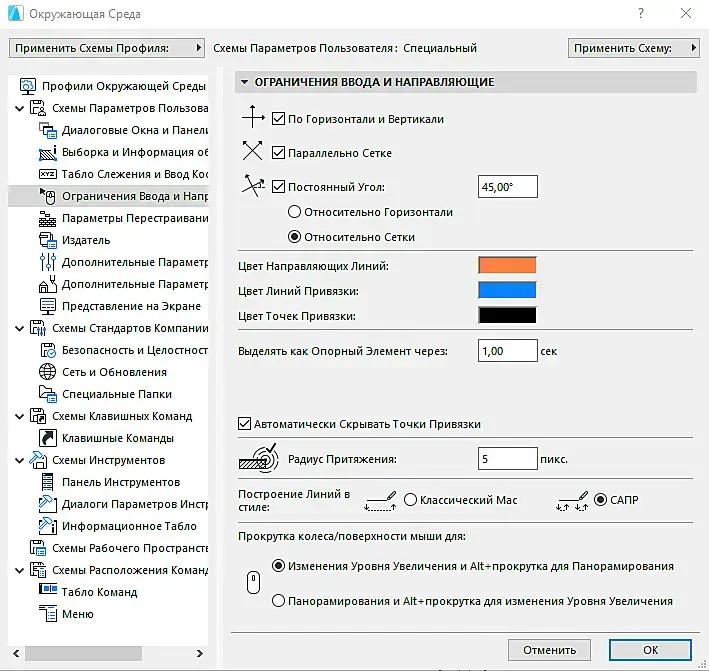Open Сеть и Обновления settings page
This screenshot has height=671, width=709.
pos(114,372)
